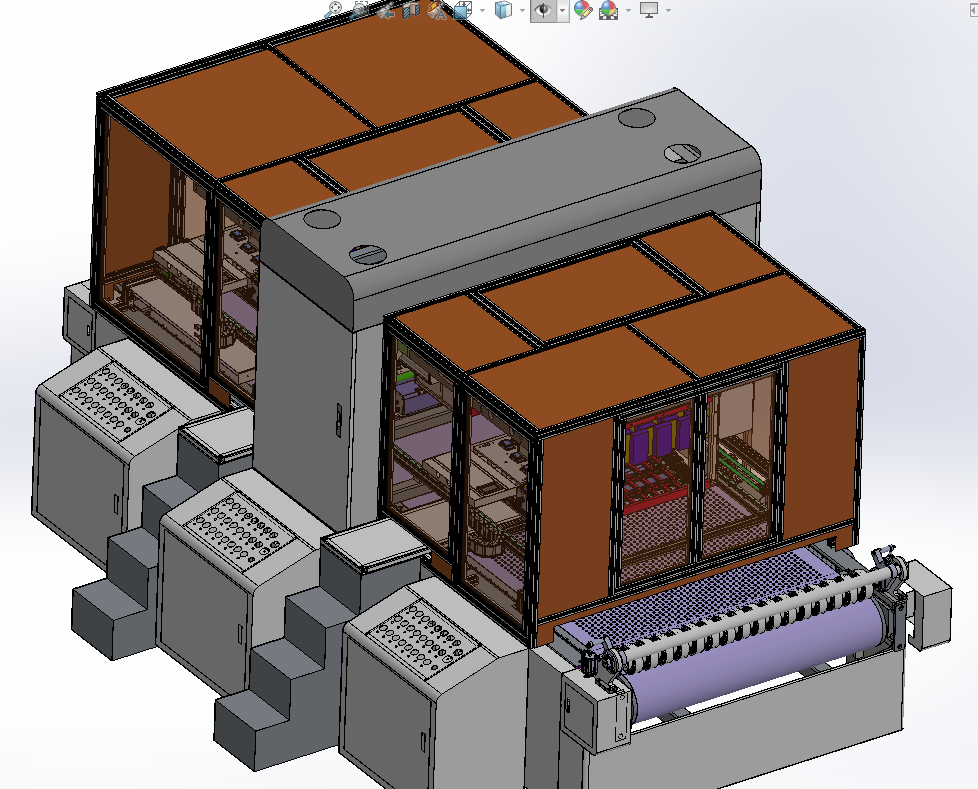Go back to Previous View
Viewport: 978px width, 789px height.
385,9
